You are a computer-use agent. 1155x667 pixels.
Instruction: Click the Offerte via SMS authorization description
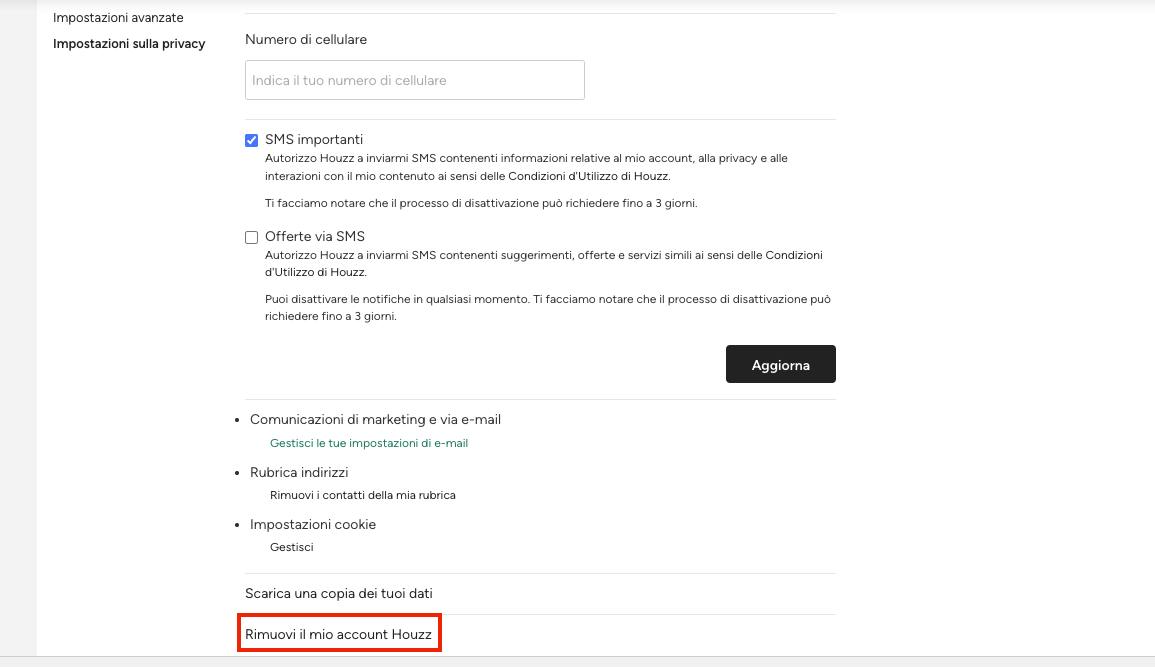[544, 264]
